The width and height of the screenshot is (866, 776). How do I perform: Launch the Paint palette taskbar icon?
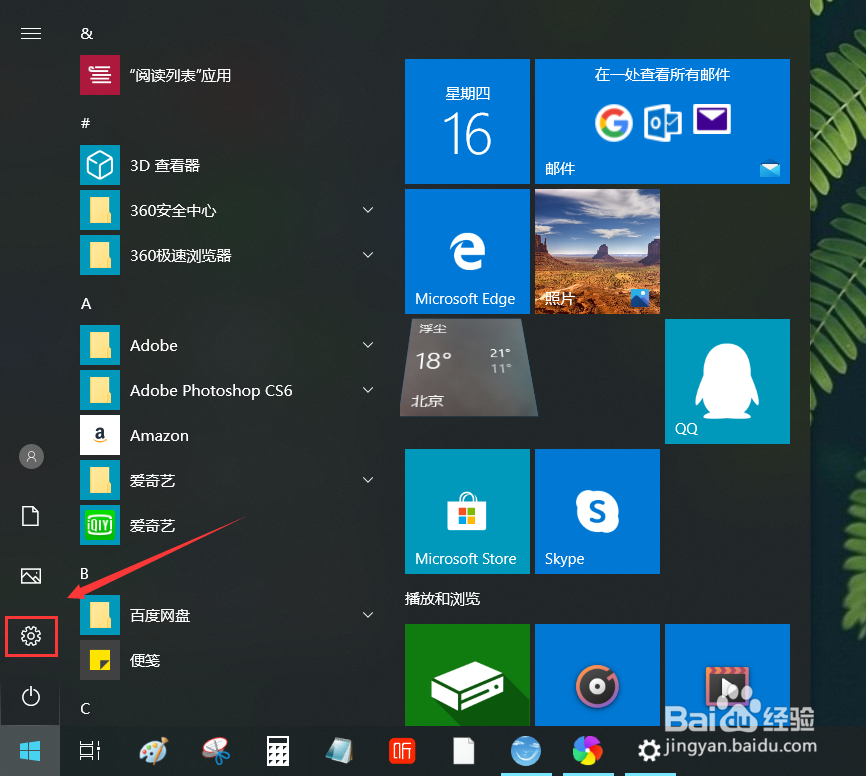coord(153,751)
